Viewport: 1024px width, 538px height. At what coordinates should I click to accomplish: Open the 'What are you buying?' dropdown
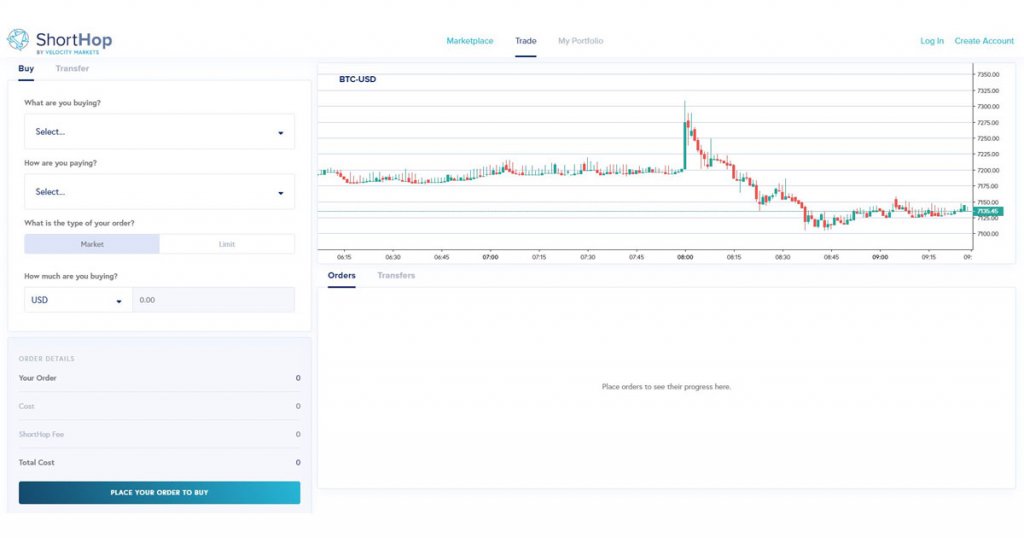[159, 132]
